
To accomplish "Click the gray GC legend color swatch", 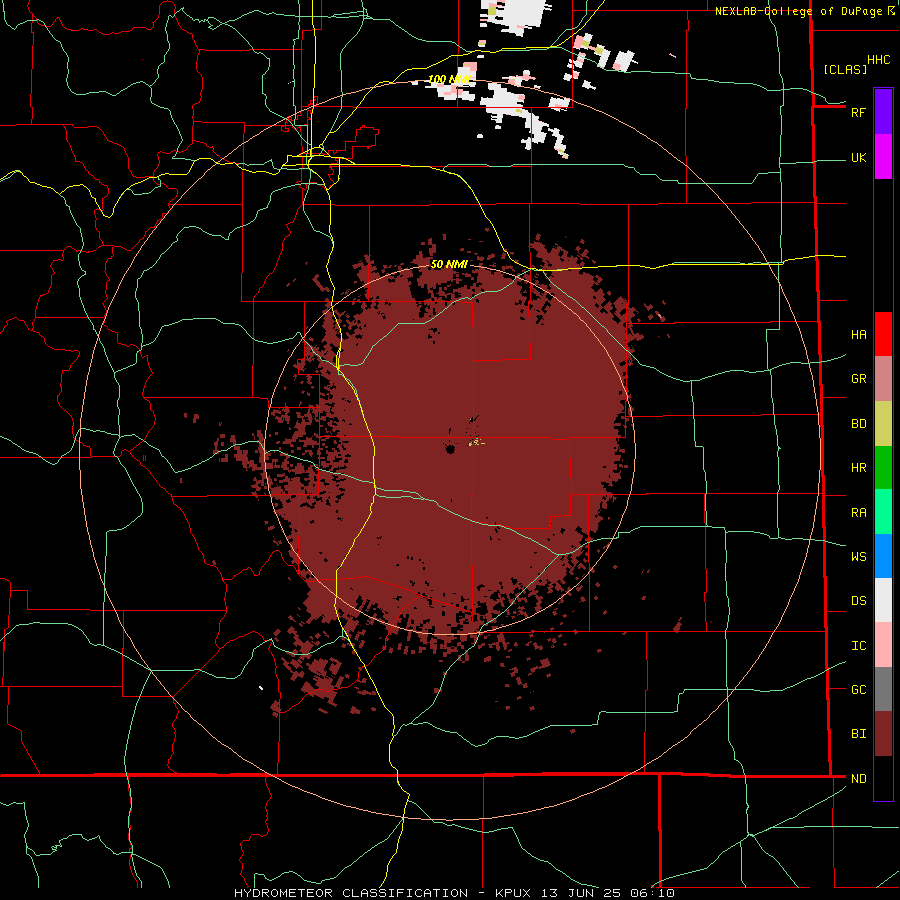I will tap(883, 689).
